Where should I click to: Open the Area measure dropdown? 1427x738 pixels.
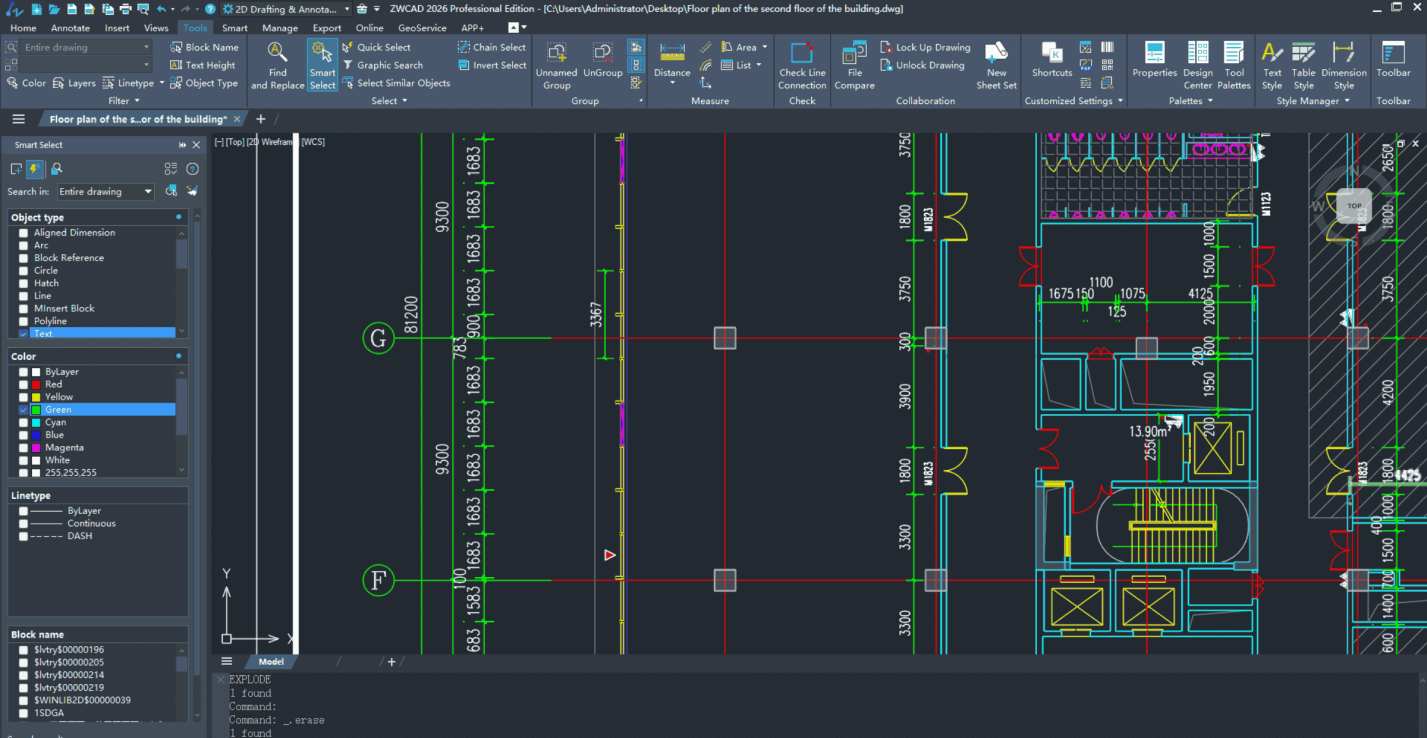click(765, 47)
